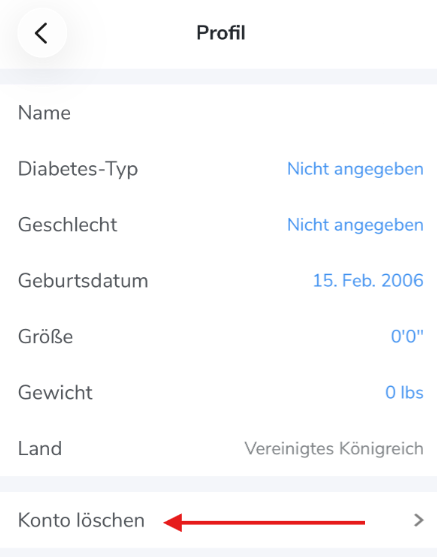Click the Geburtsdatum label
The height and width of the screenshot is (557, 437).
click(83, 281)
